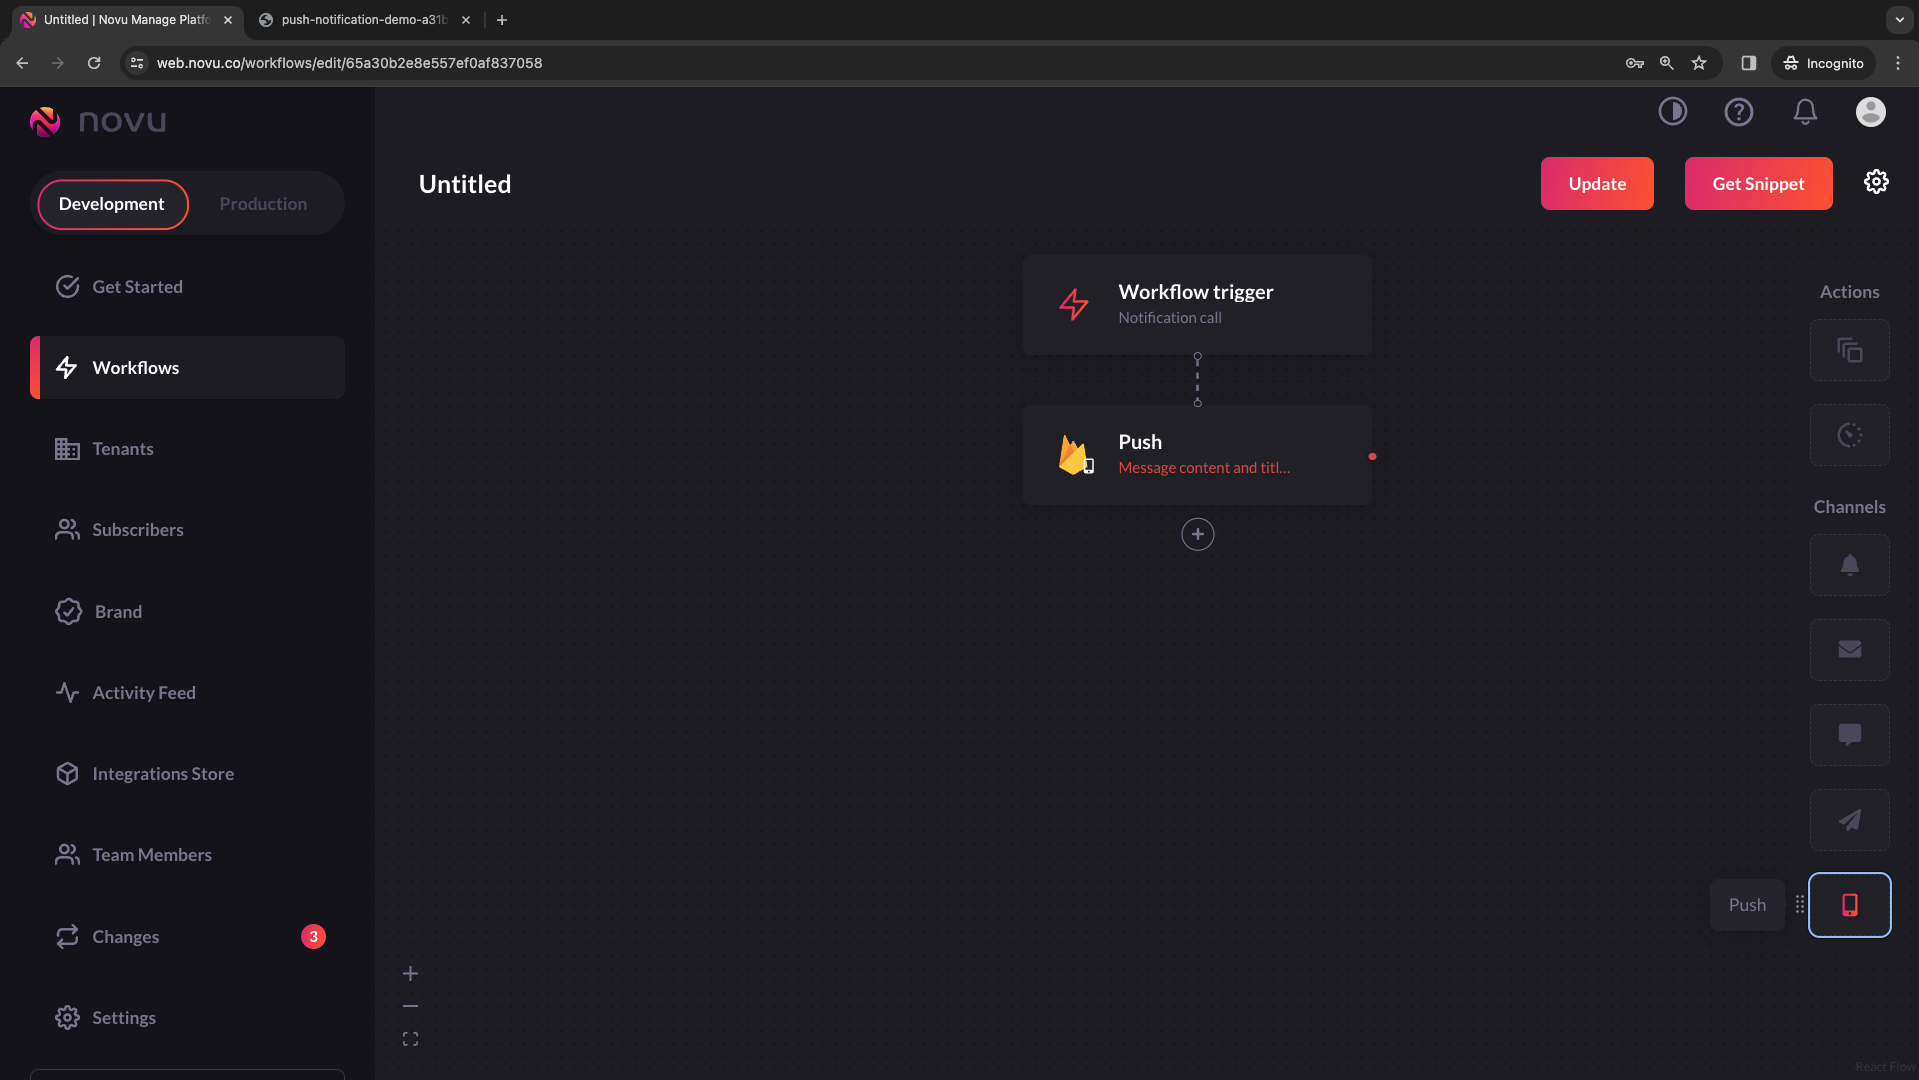The width and height of the screenshot is (1919, 1080).
Task: Choose the SMS channel icon
Action: click(x=1849, y=735)
